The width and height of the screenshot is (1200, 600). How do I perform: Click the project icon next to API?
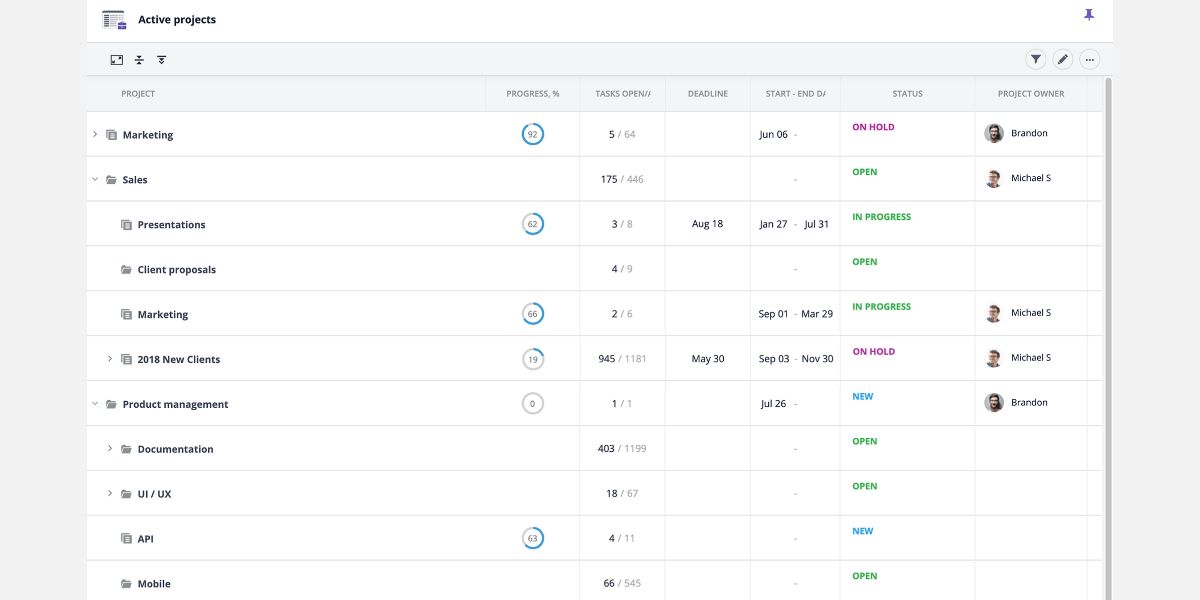[124, 538]
